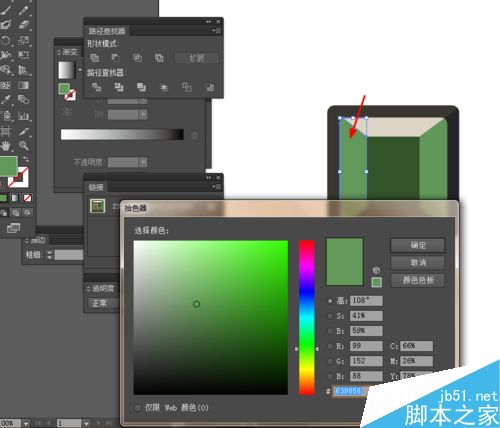This screenshot has height=428, width=500.
Task: Click the Trim pathfinder icon
Action: [119, 87]
